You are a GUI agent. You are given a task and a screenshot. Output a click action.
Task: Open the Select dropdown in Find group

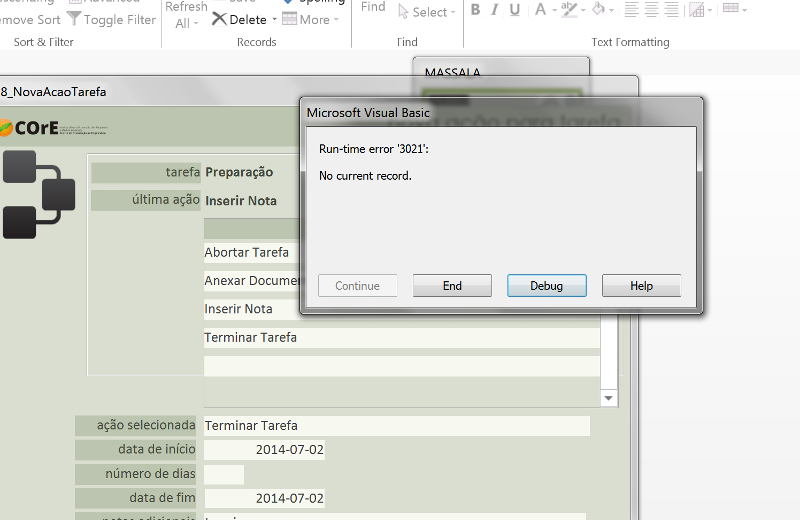[x=427, y=12]
